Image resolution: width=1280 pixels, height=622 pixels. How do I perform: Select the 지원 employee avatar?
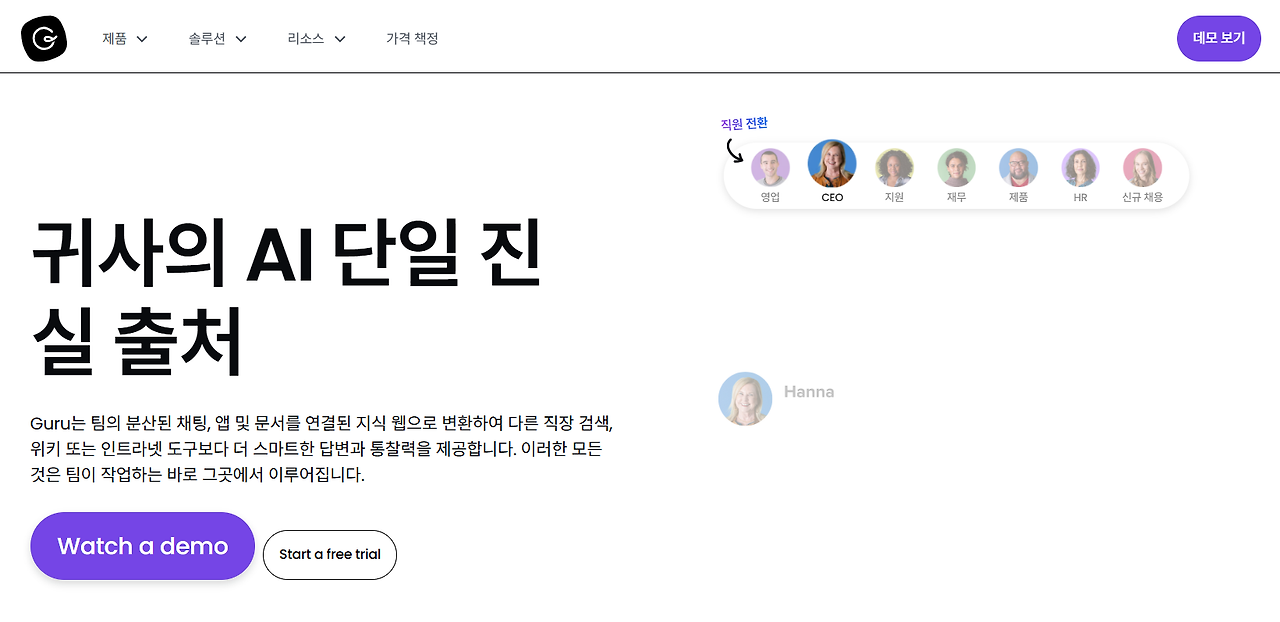(894, 167)
